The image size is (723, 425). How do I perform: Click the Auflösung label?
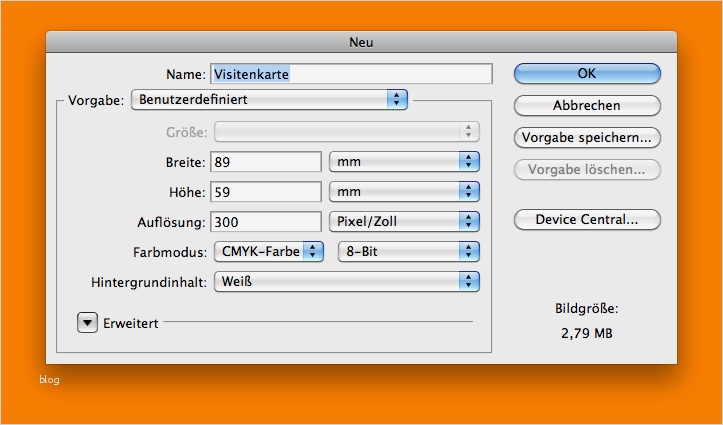point(171,223)
